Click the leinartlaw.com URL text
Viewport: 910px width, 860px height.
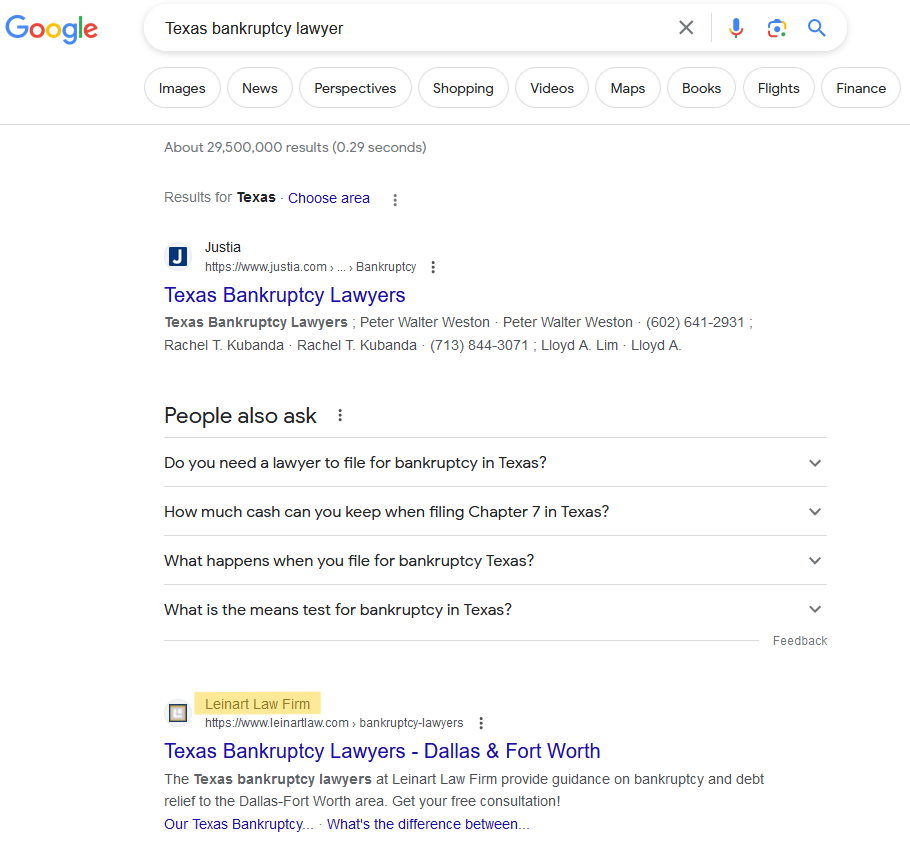[x=334, y=723]
